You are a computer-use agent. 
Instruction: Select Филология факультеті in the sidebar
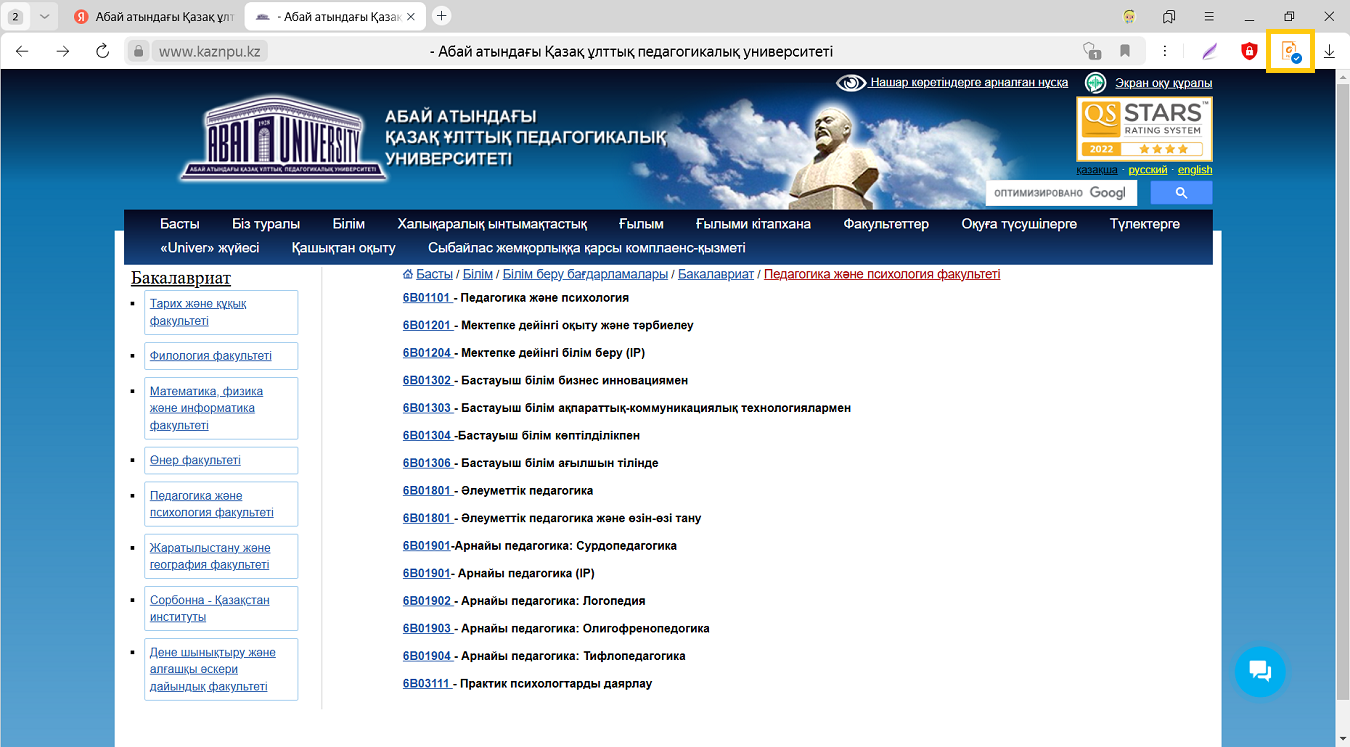(210, 356)
